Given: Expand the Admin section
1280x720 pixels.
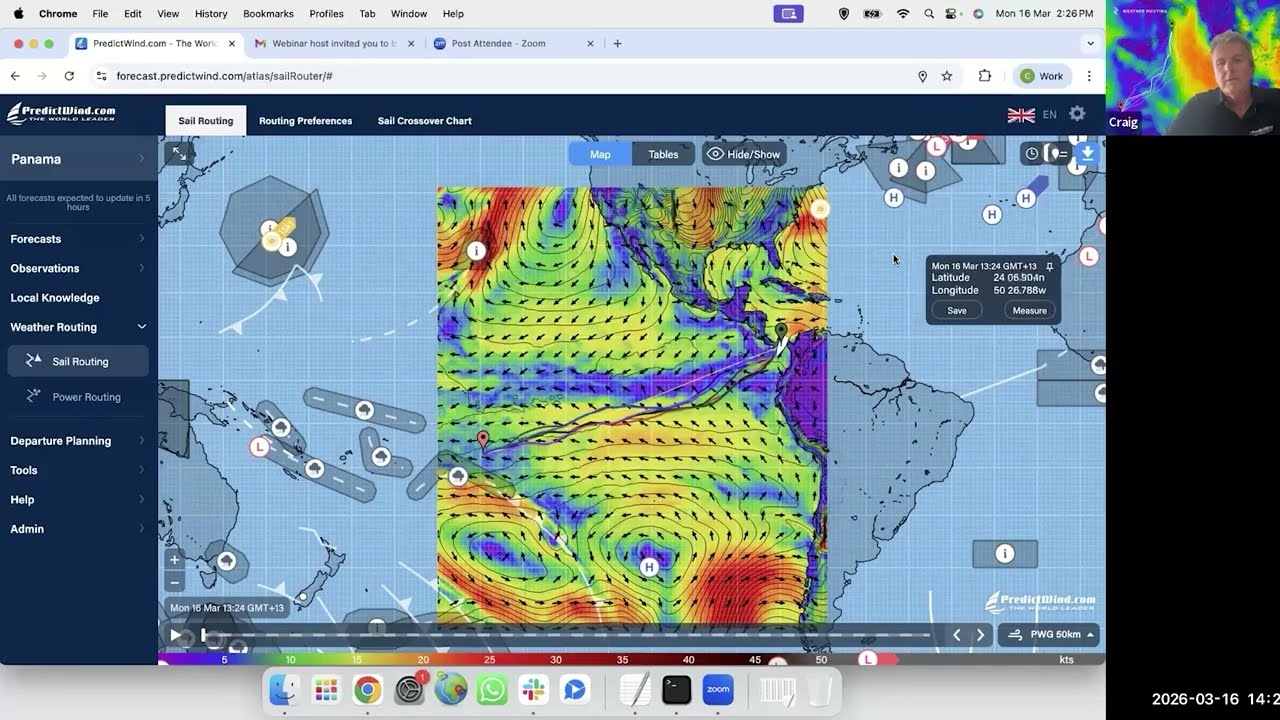Looking at the screenshot, I should pos(78,529).
